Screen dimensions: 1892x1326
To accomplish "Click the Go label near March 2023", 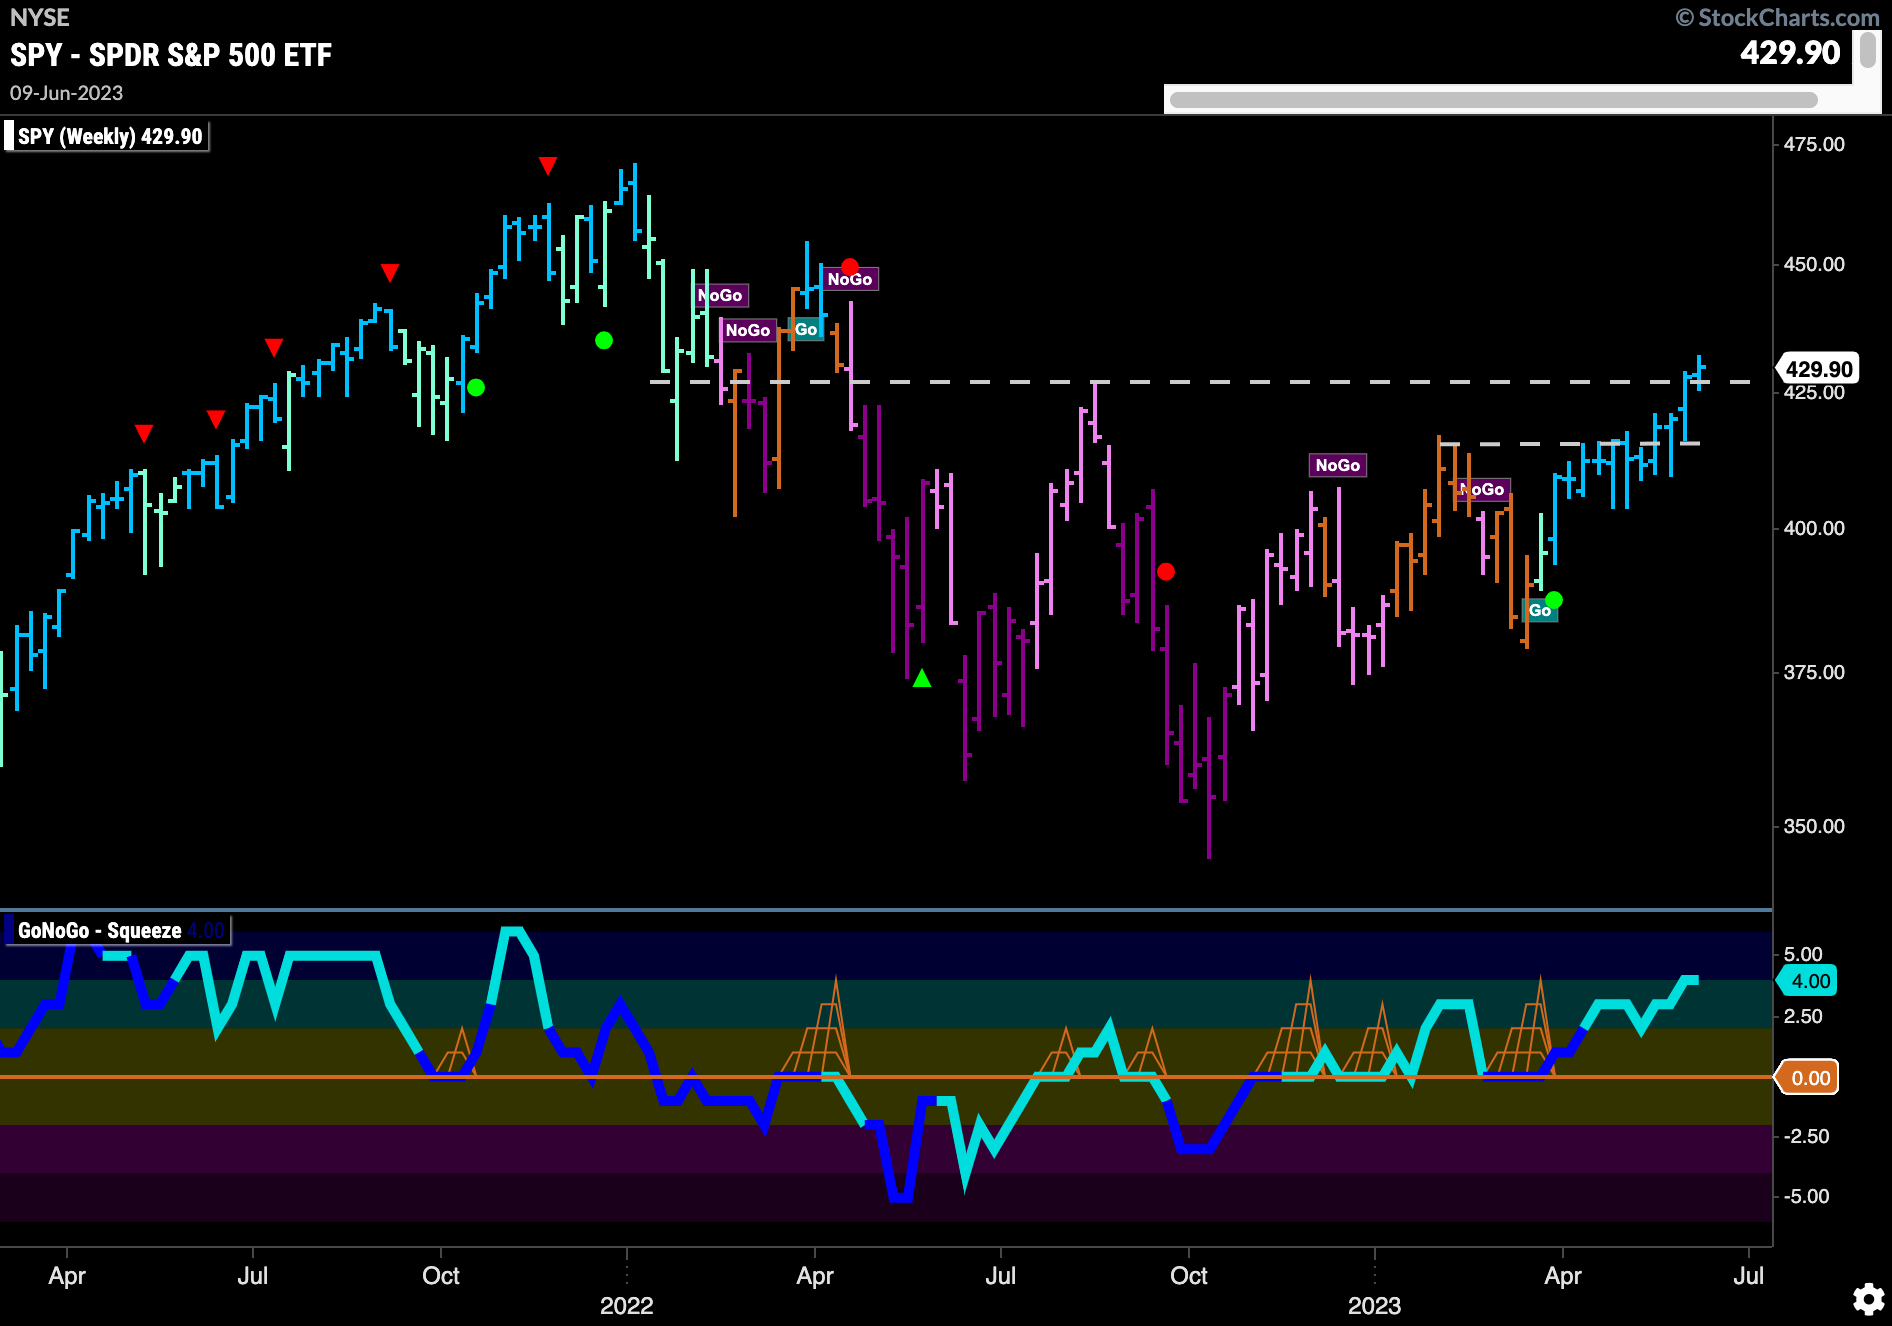I will pos(1539,610).
